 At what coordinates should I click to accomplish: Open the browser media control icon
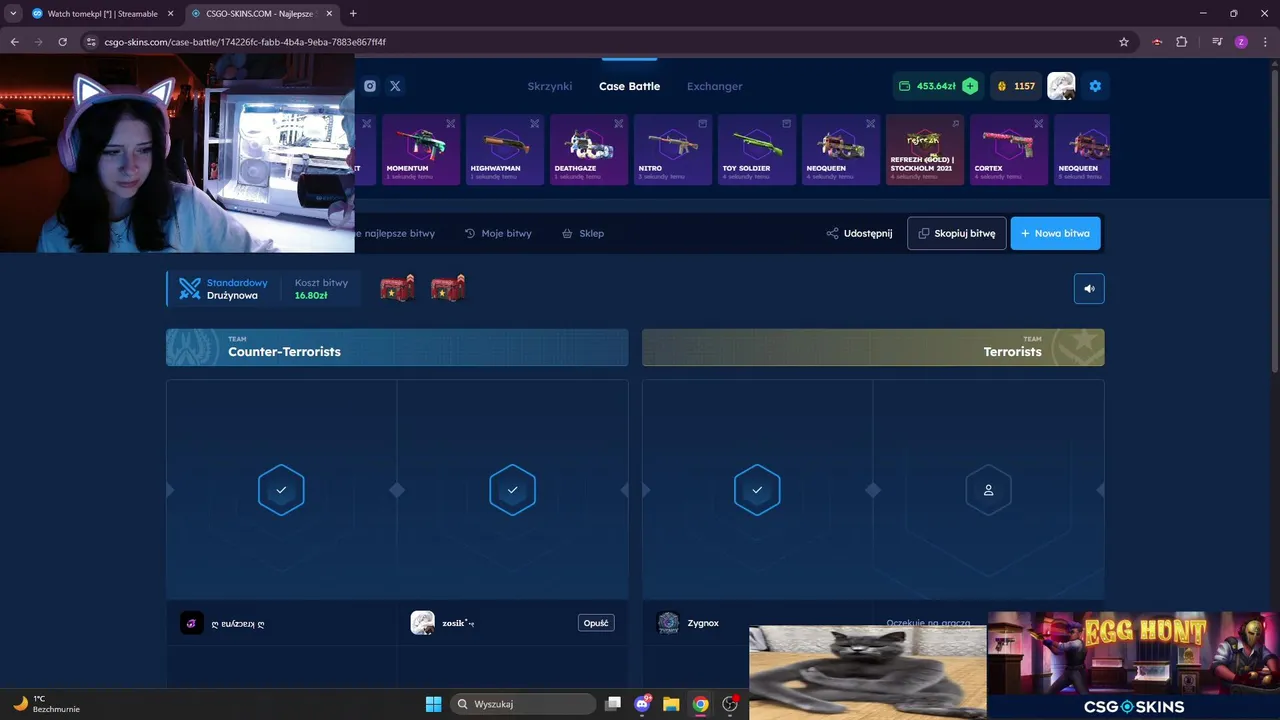tap(1217, 42)
